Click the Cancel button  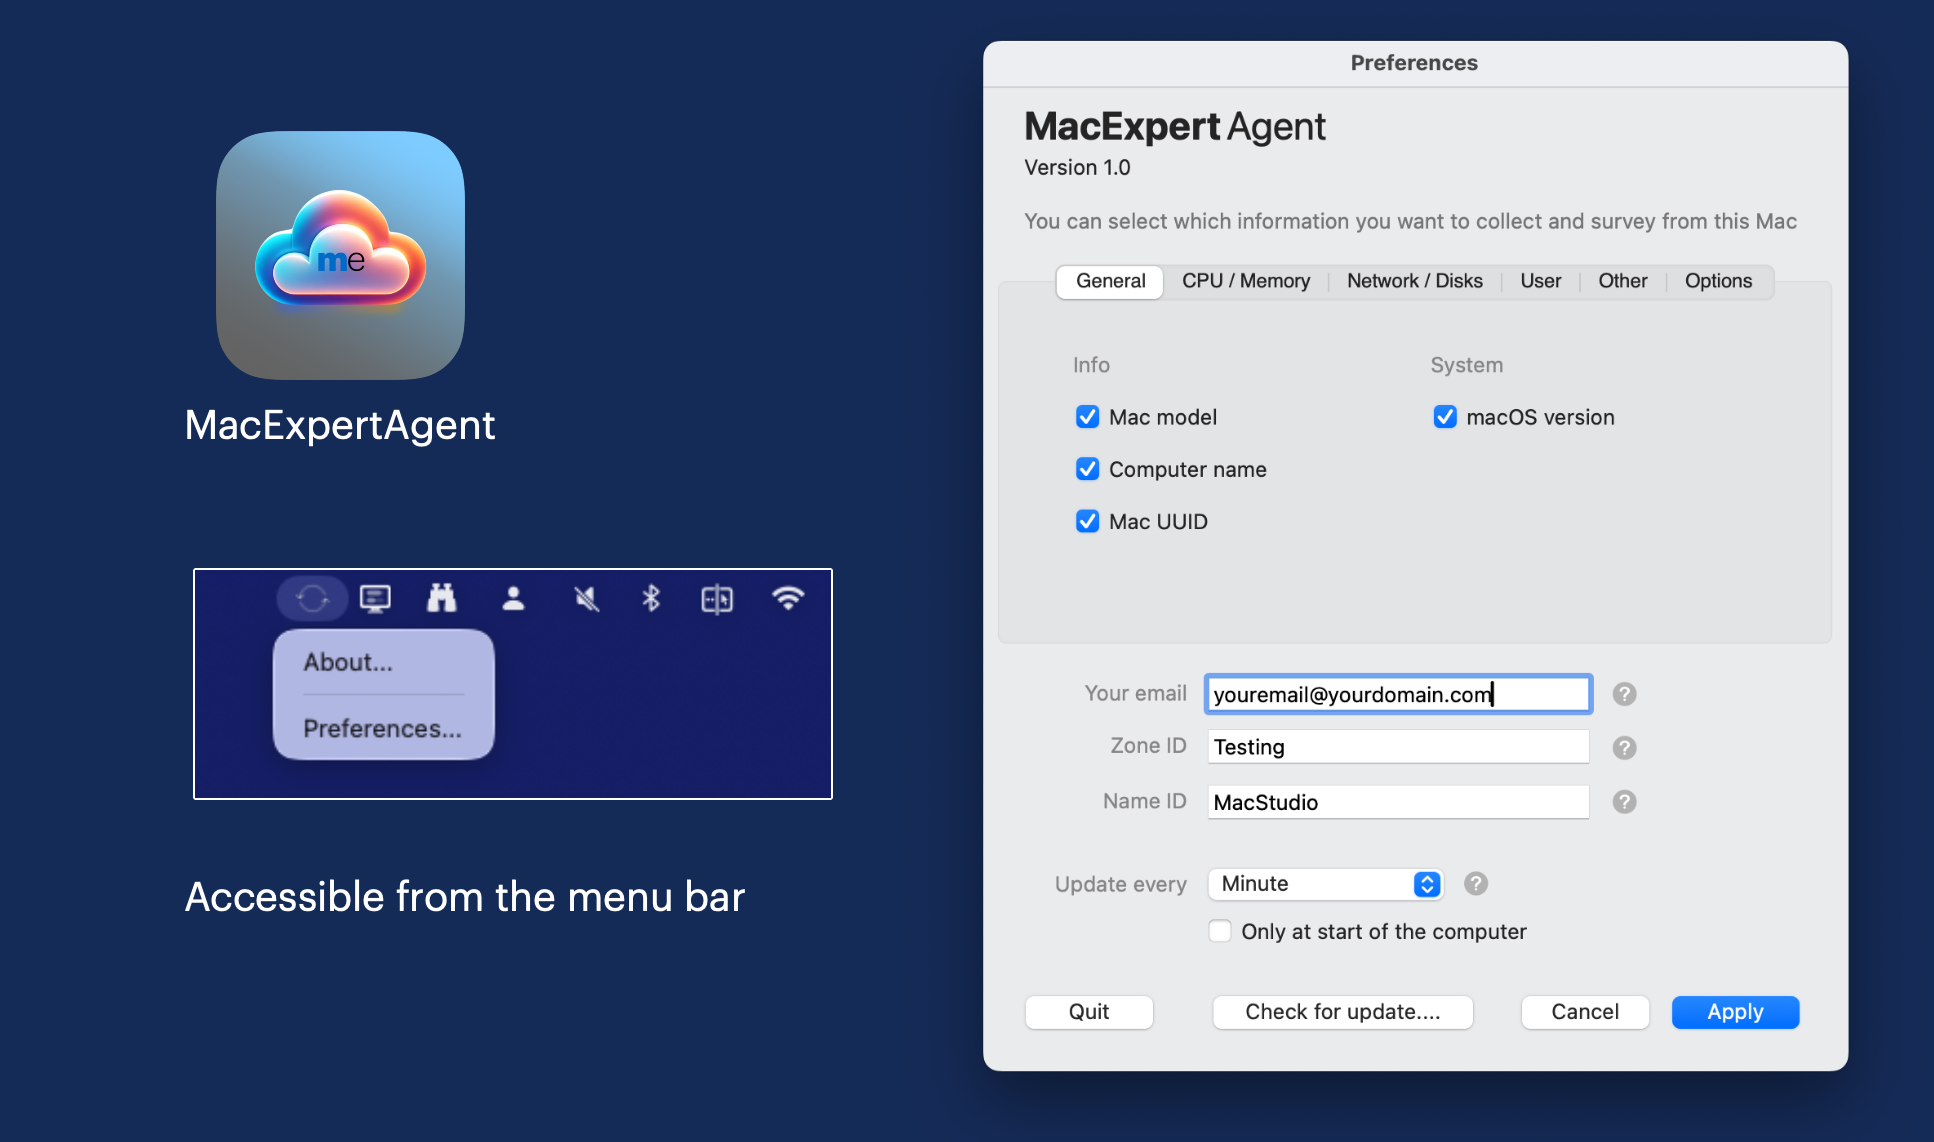pos(1585,1012)
